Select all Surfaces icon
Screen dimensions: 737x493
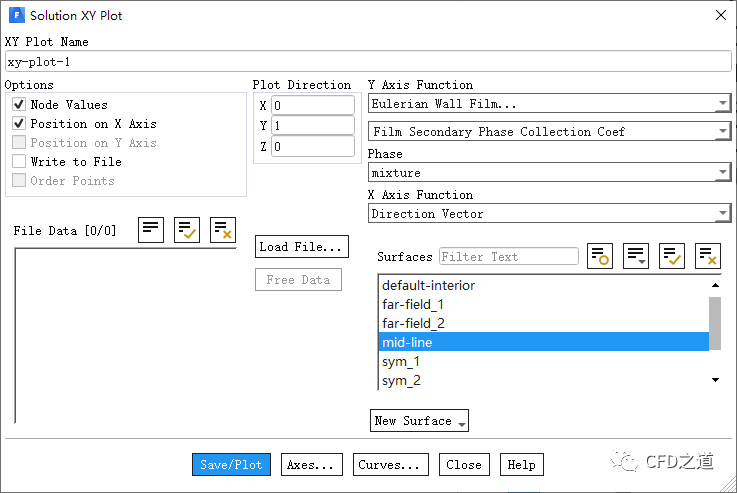672,256
